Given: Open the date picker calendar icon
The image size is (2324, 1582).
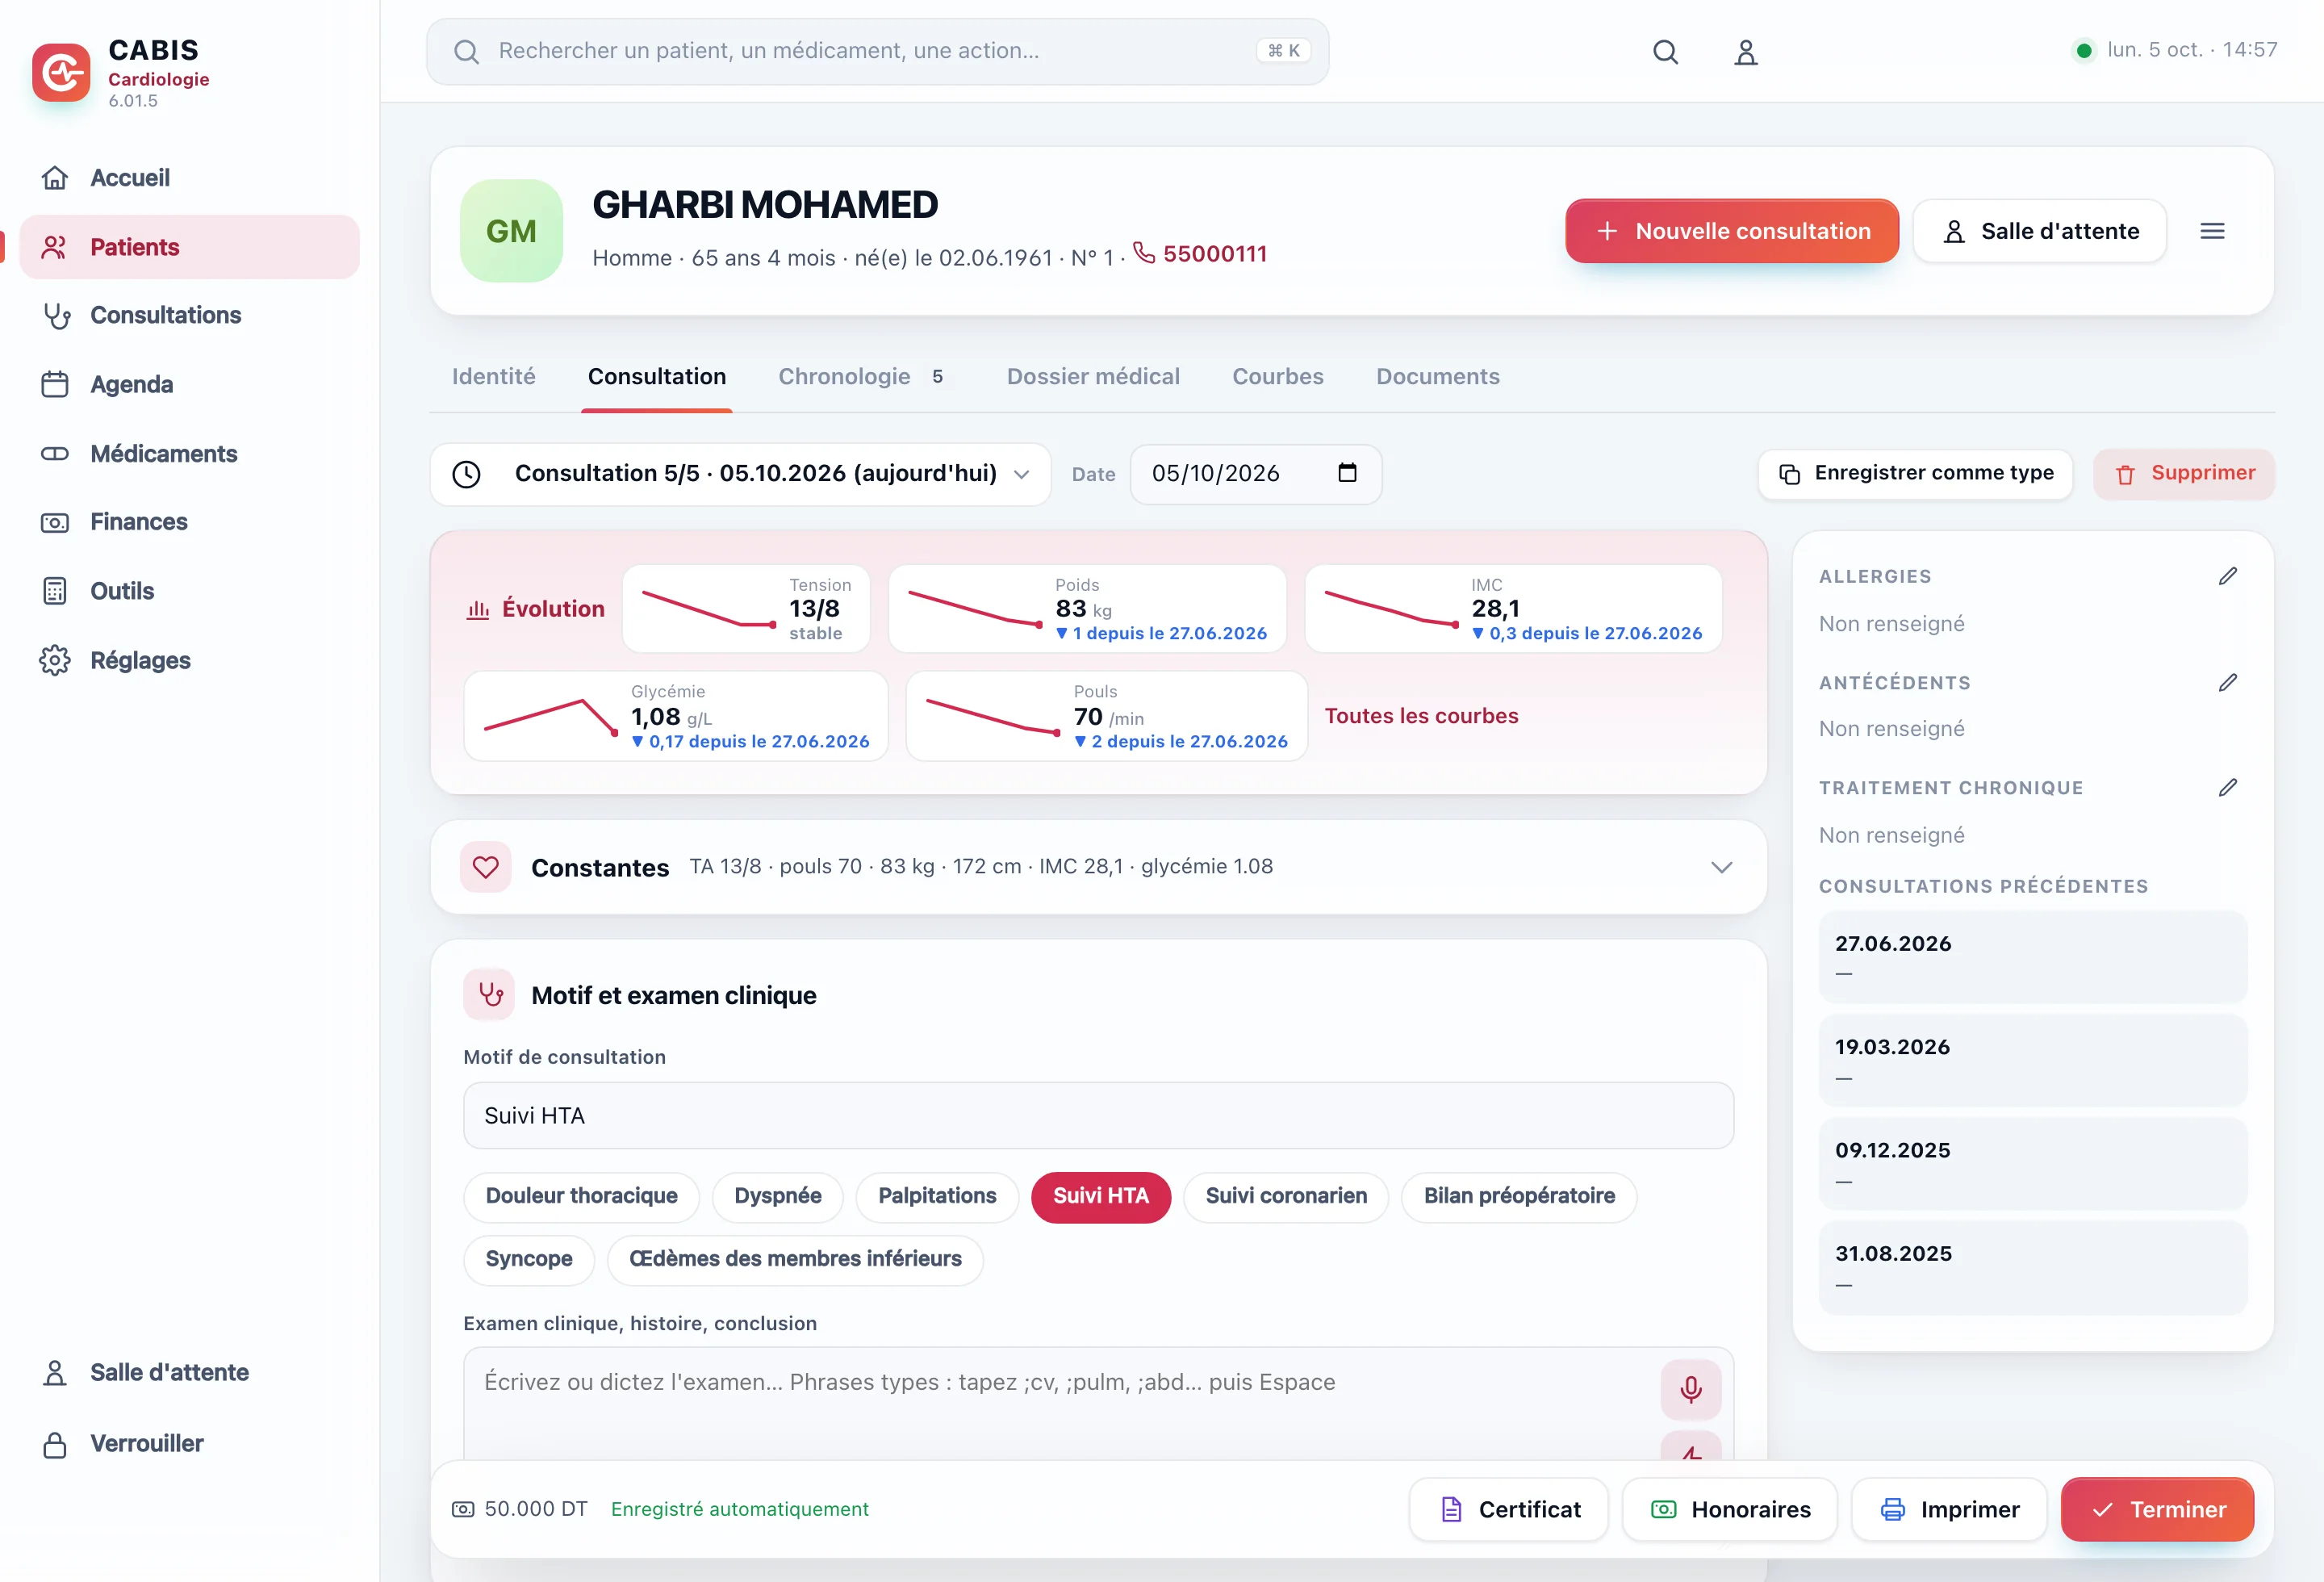Looking at the screenshot, I should click(1347, 473).
